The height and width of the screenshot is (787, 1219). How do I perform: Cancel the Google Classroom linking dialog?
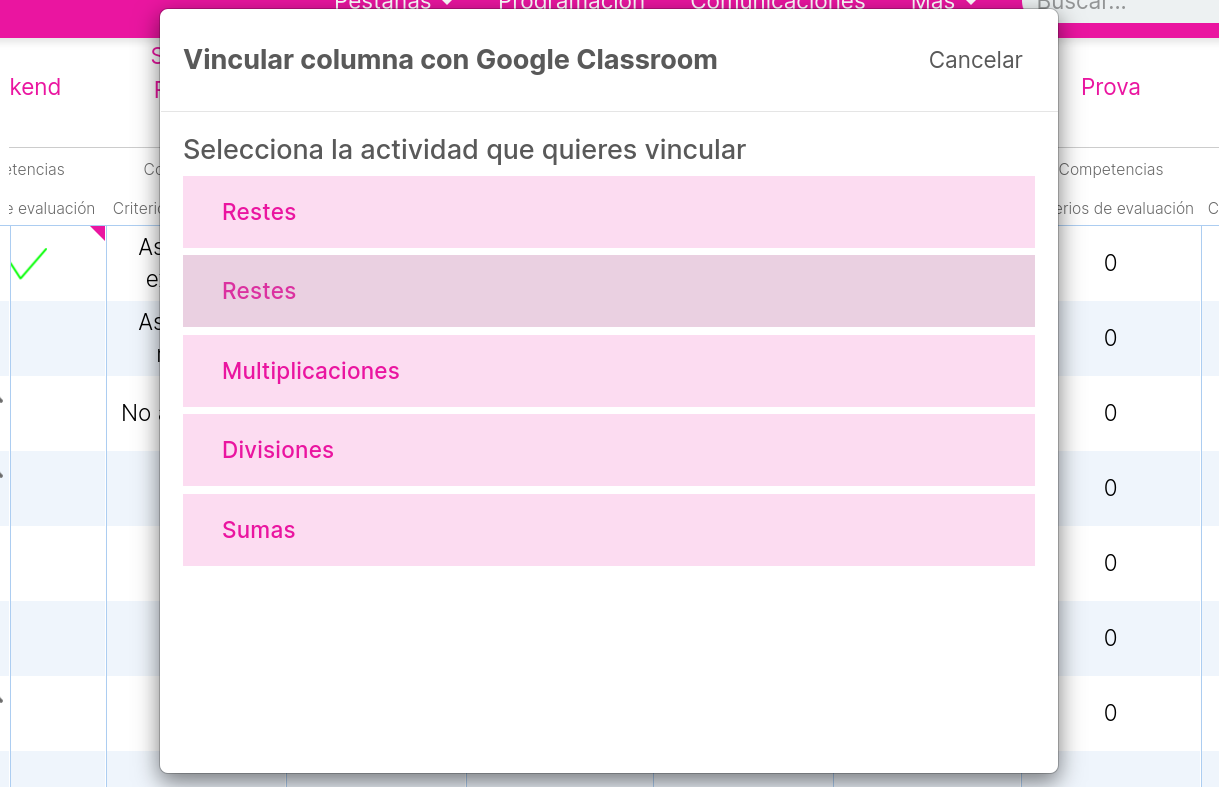tap(975, 60)
